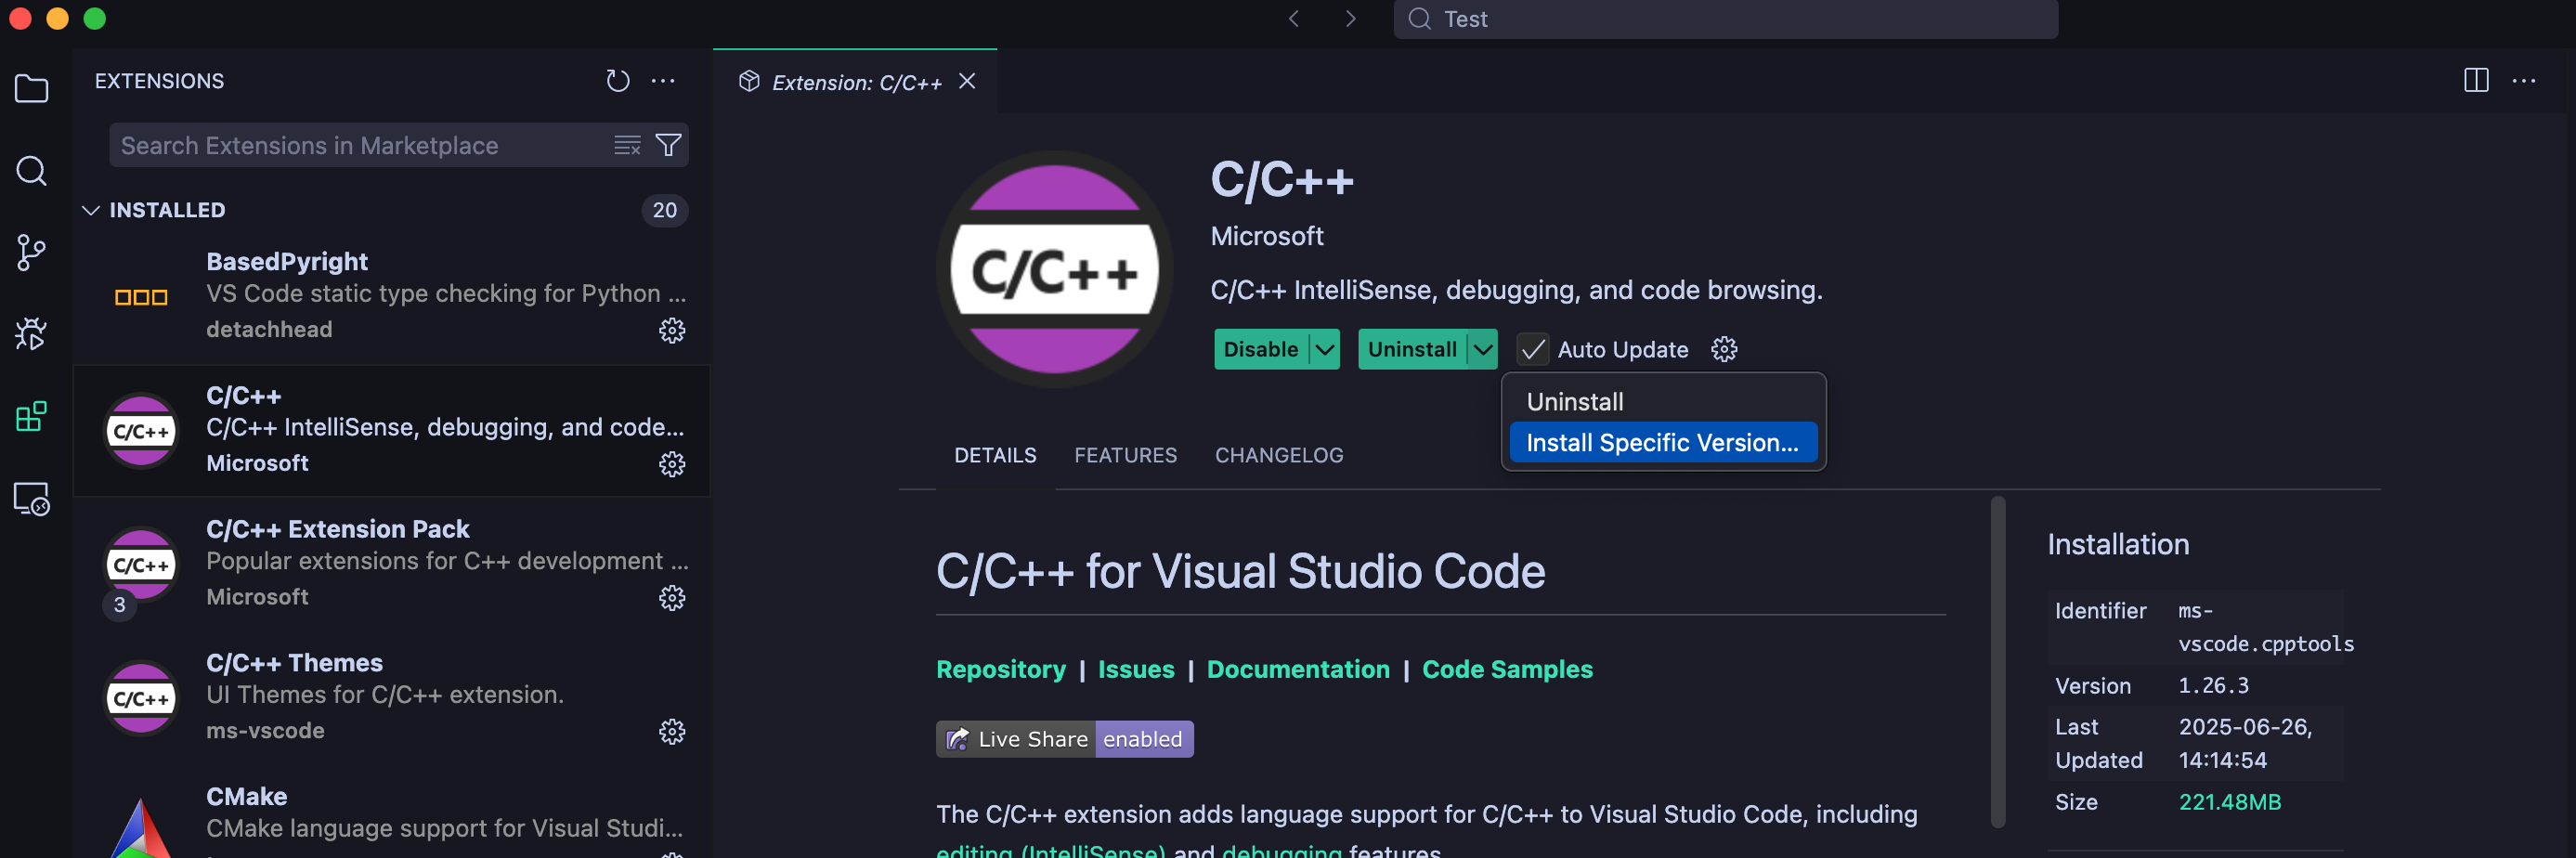Choose Install Specific Version menu entry
The image size is (2576, 858).
pyautogui.click(x=1662, y=443)
